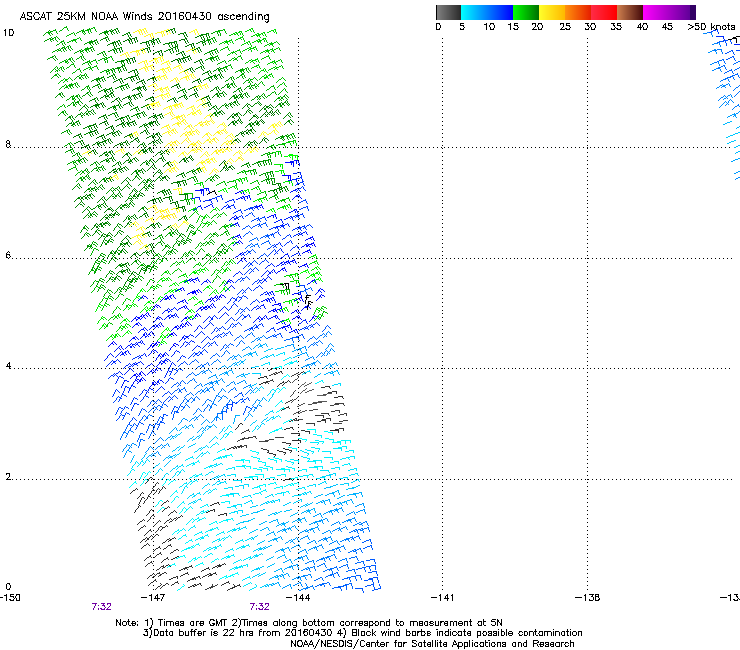Click the longitude axis label '-144'
The image size is (740, 650).
pos(298,598)
